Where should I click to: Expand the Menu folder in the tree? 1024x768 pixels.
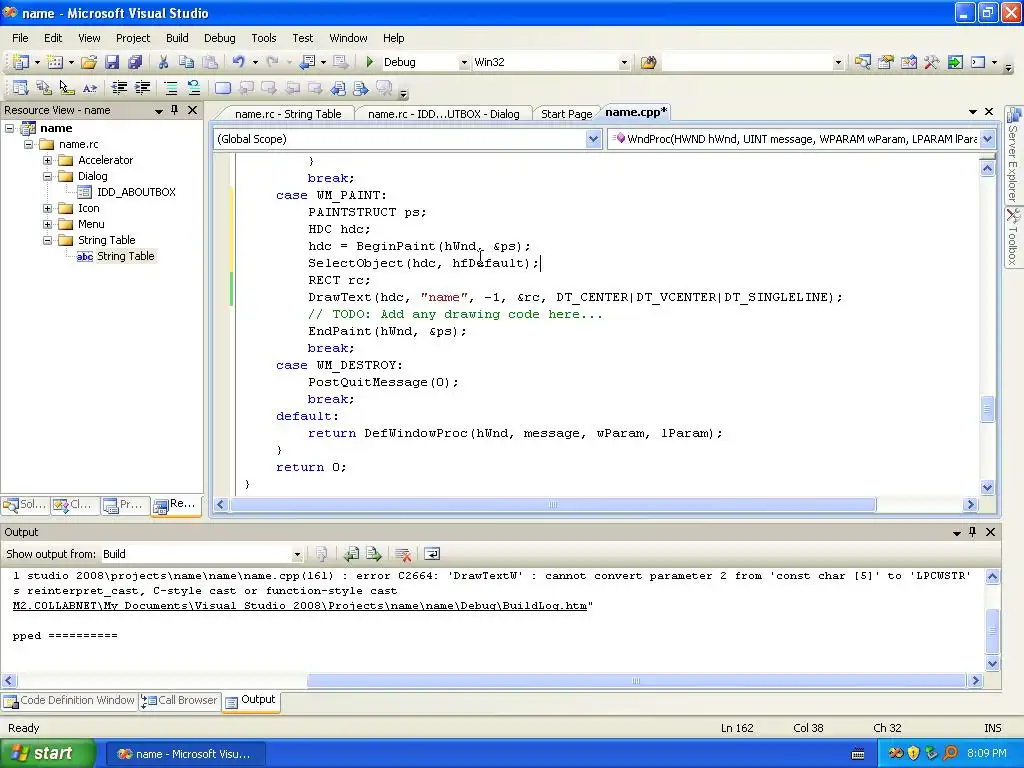(x=48, y=224)
